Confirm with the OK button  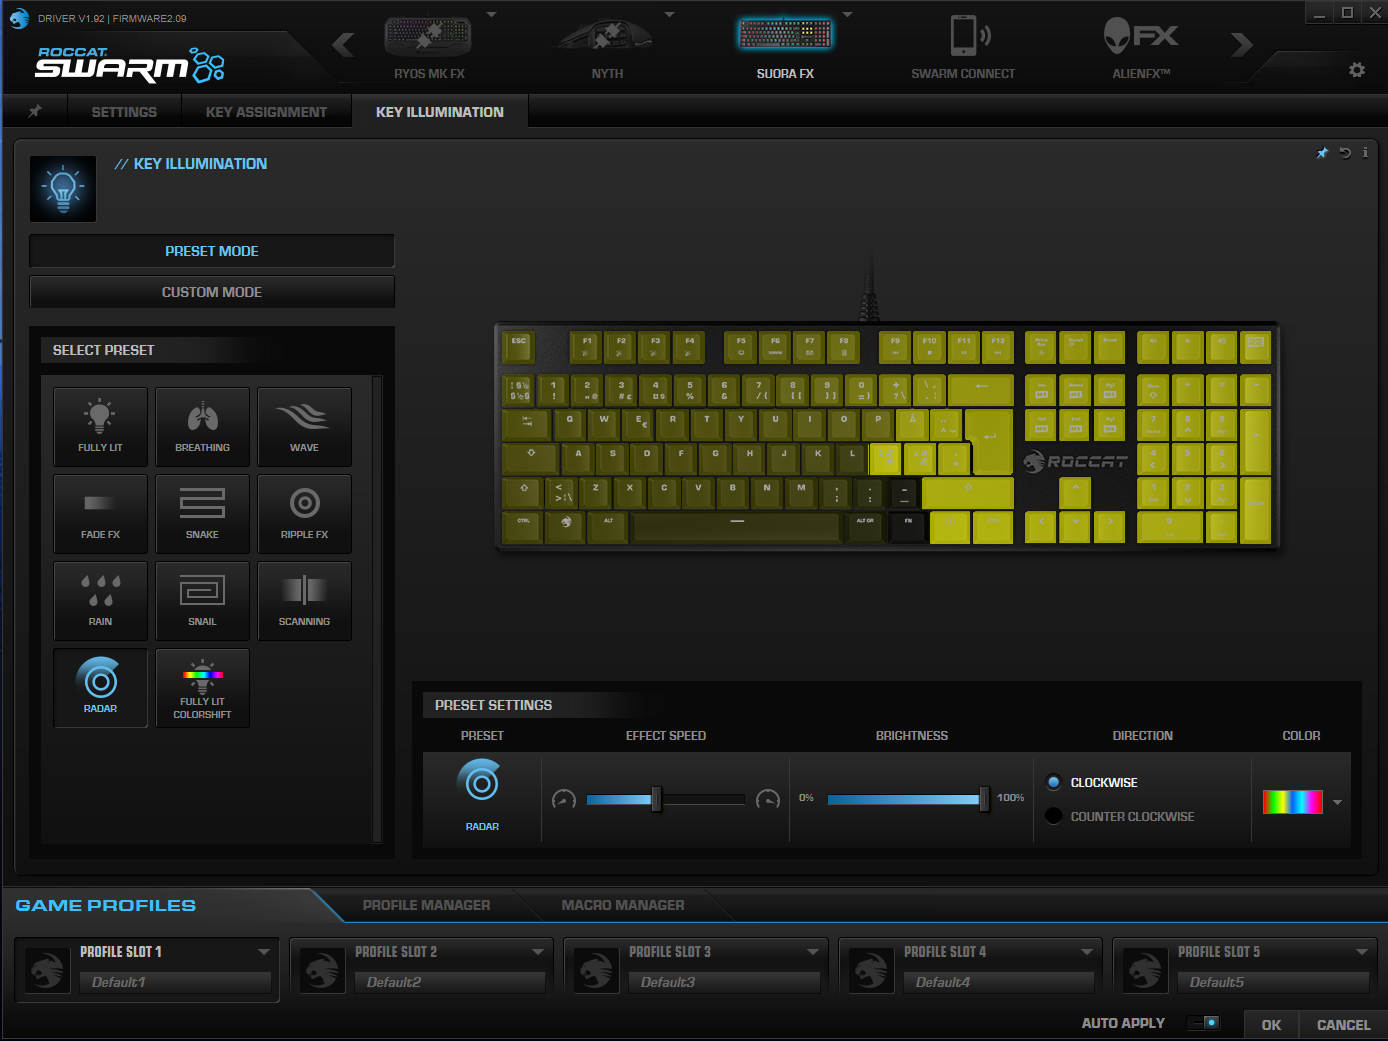[1271, 1025]
